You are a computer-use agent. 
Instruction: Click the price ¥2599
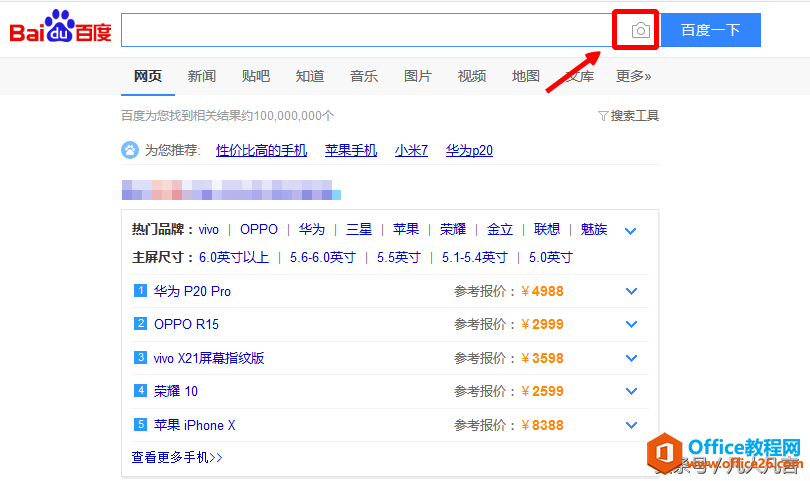542,392
